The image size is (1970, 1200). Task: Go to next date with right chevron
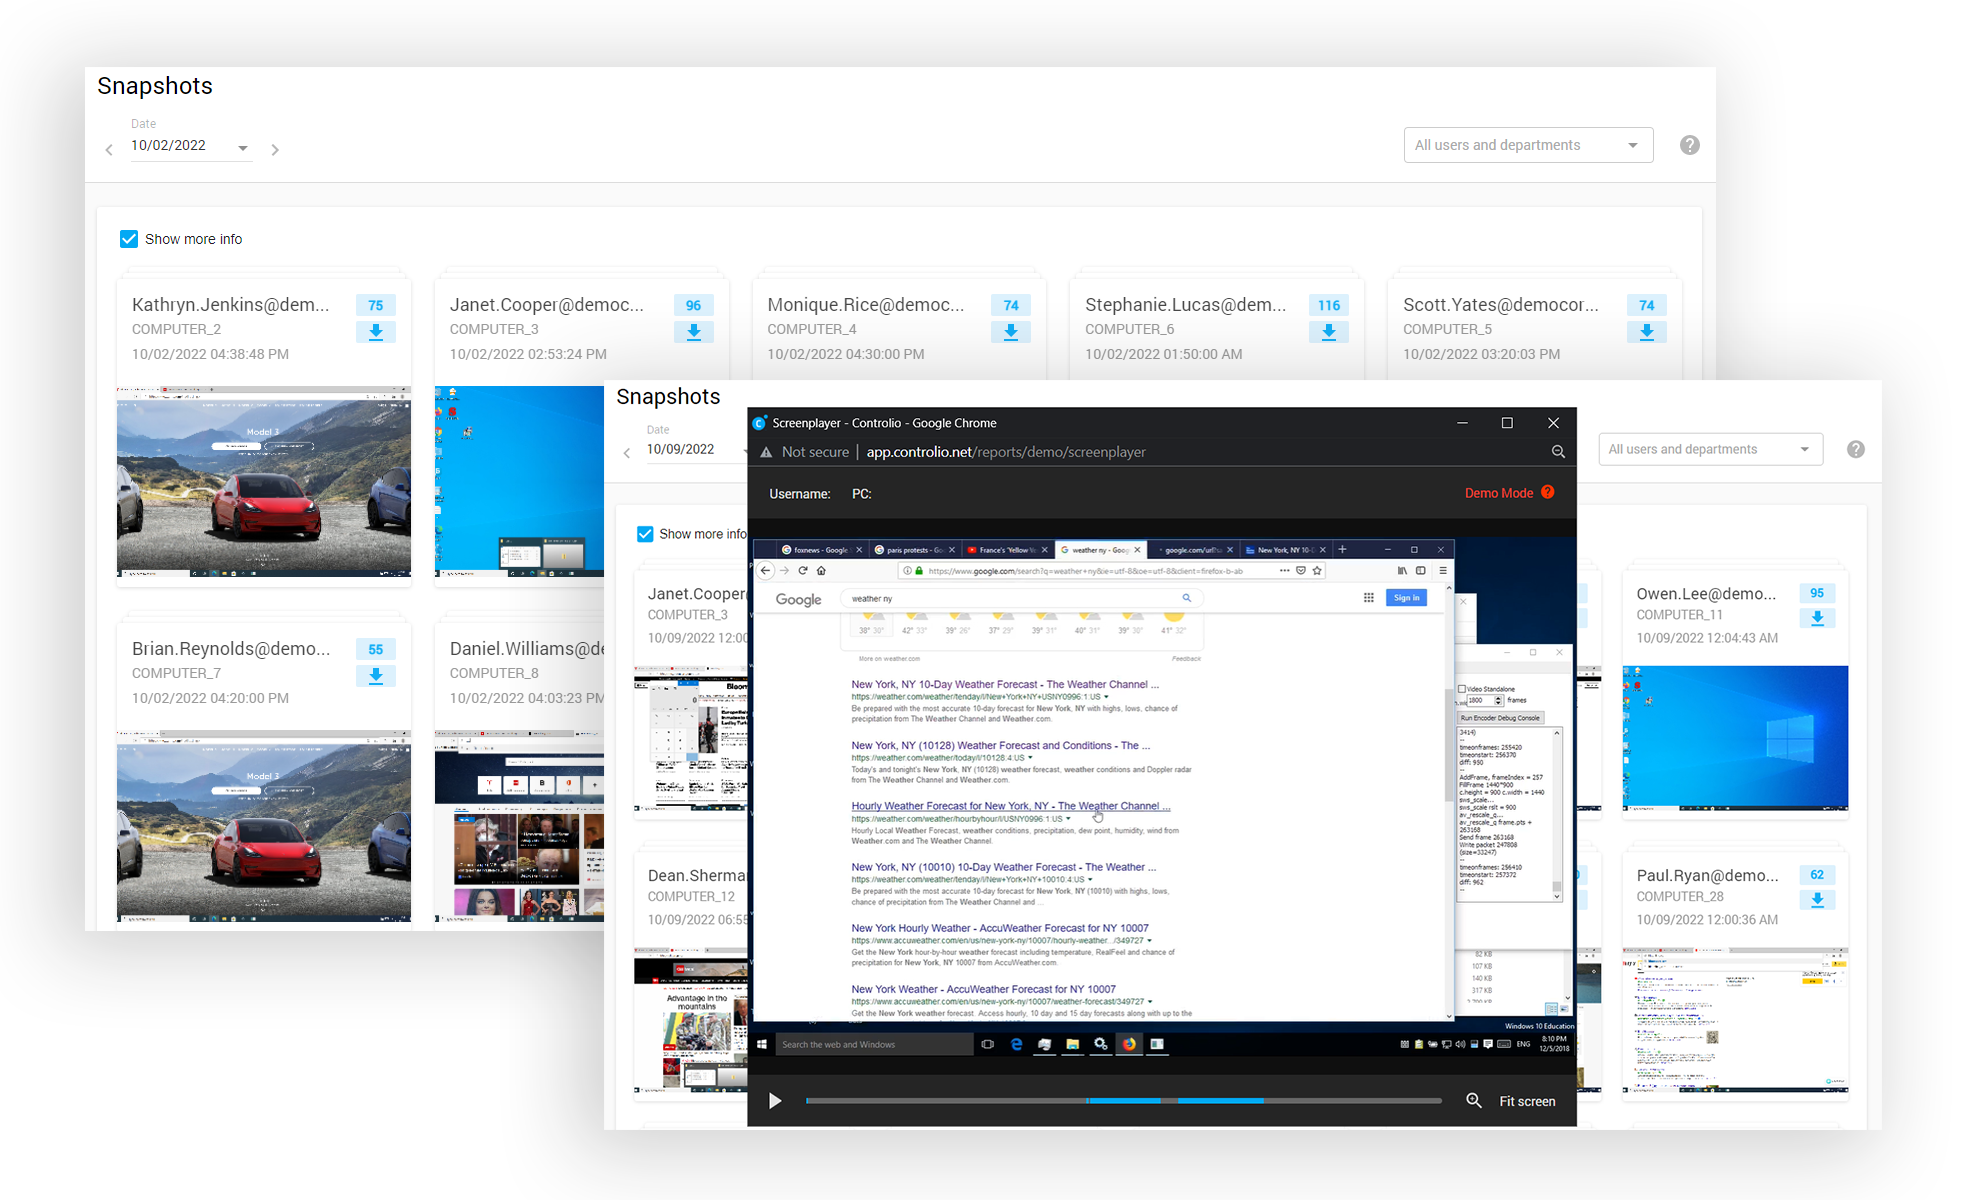point(275,150)
